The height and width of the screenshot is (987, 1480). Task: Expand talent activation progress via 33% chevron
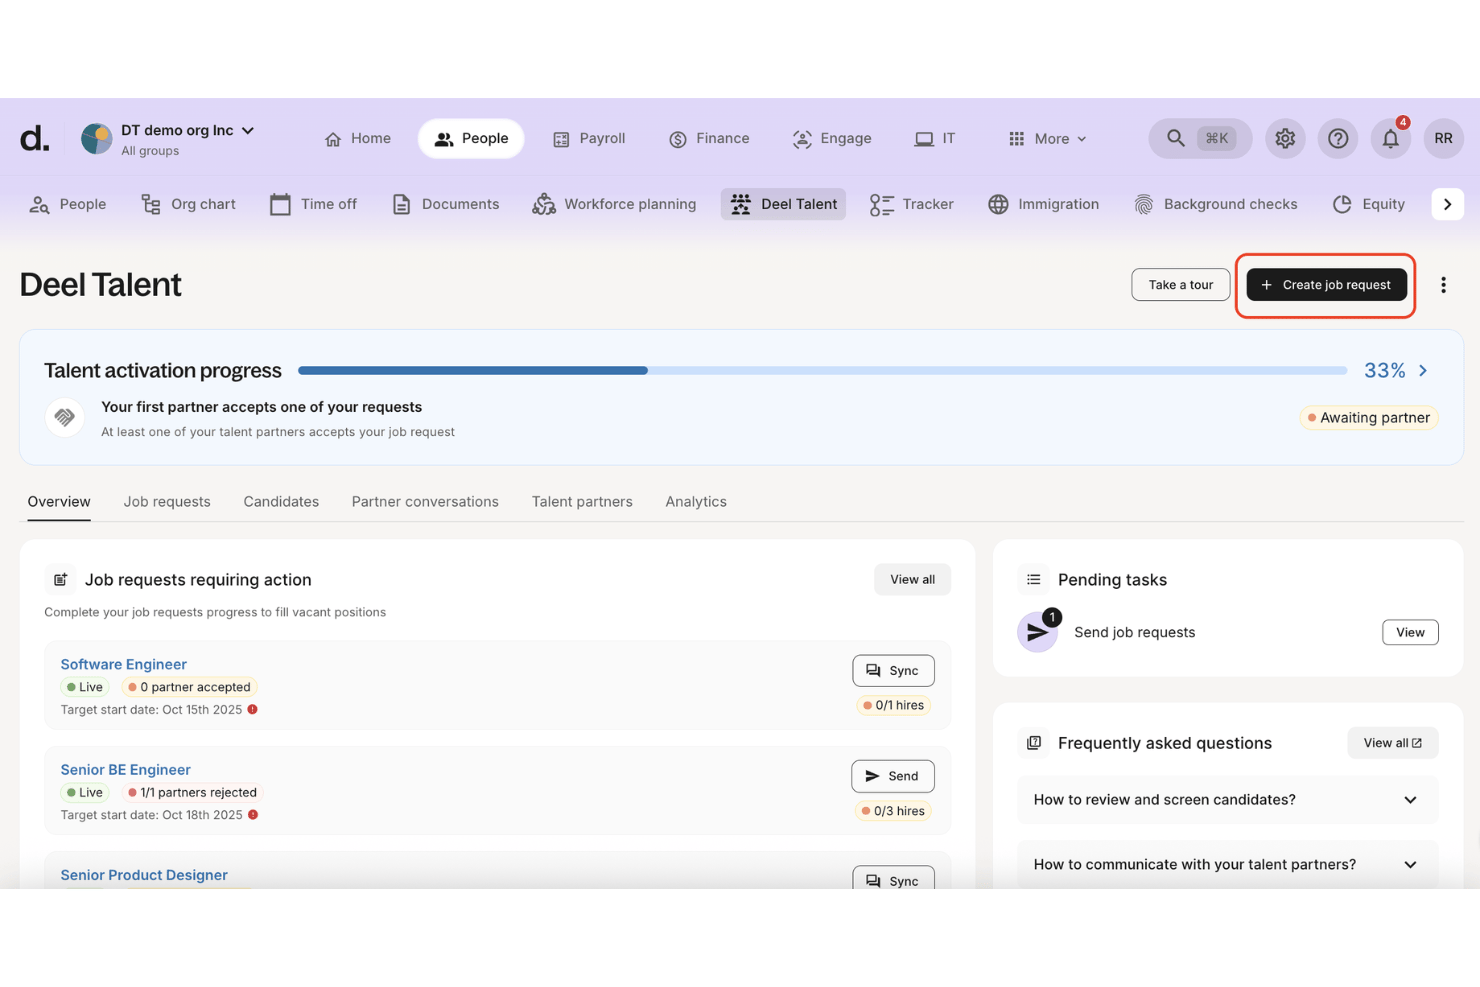point(1423,371)
